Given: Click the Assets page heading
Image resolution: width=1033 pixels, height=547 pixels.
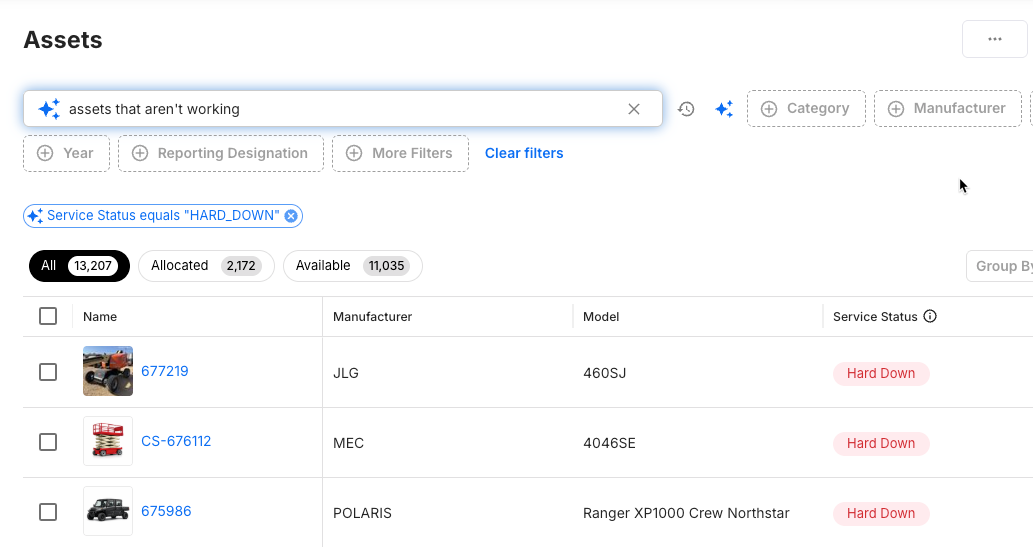Looking at the screenshot, I should tap(63, 40).
